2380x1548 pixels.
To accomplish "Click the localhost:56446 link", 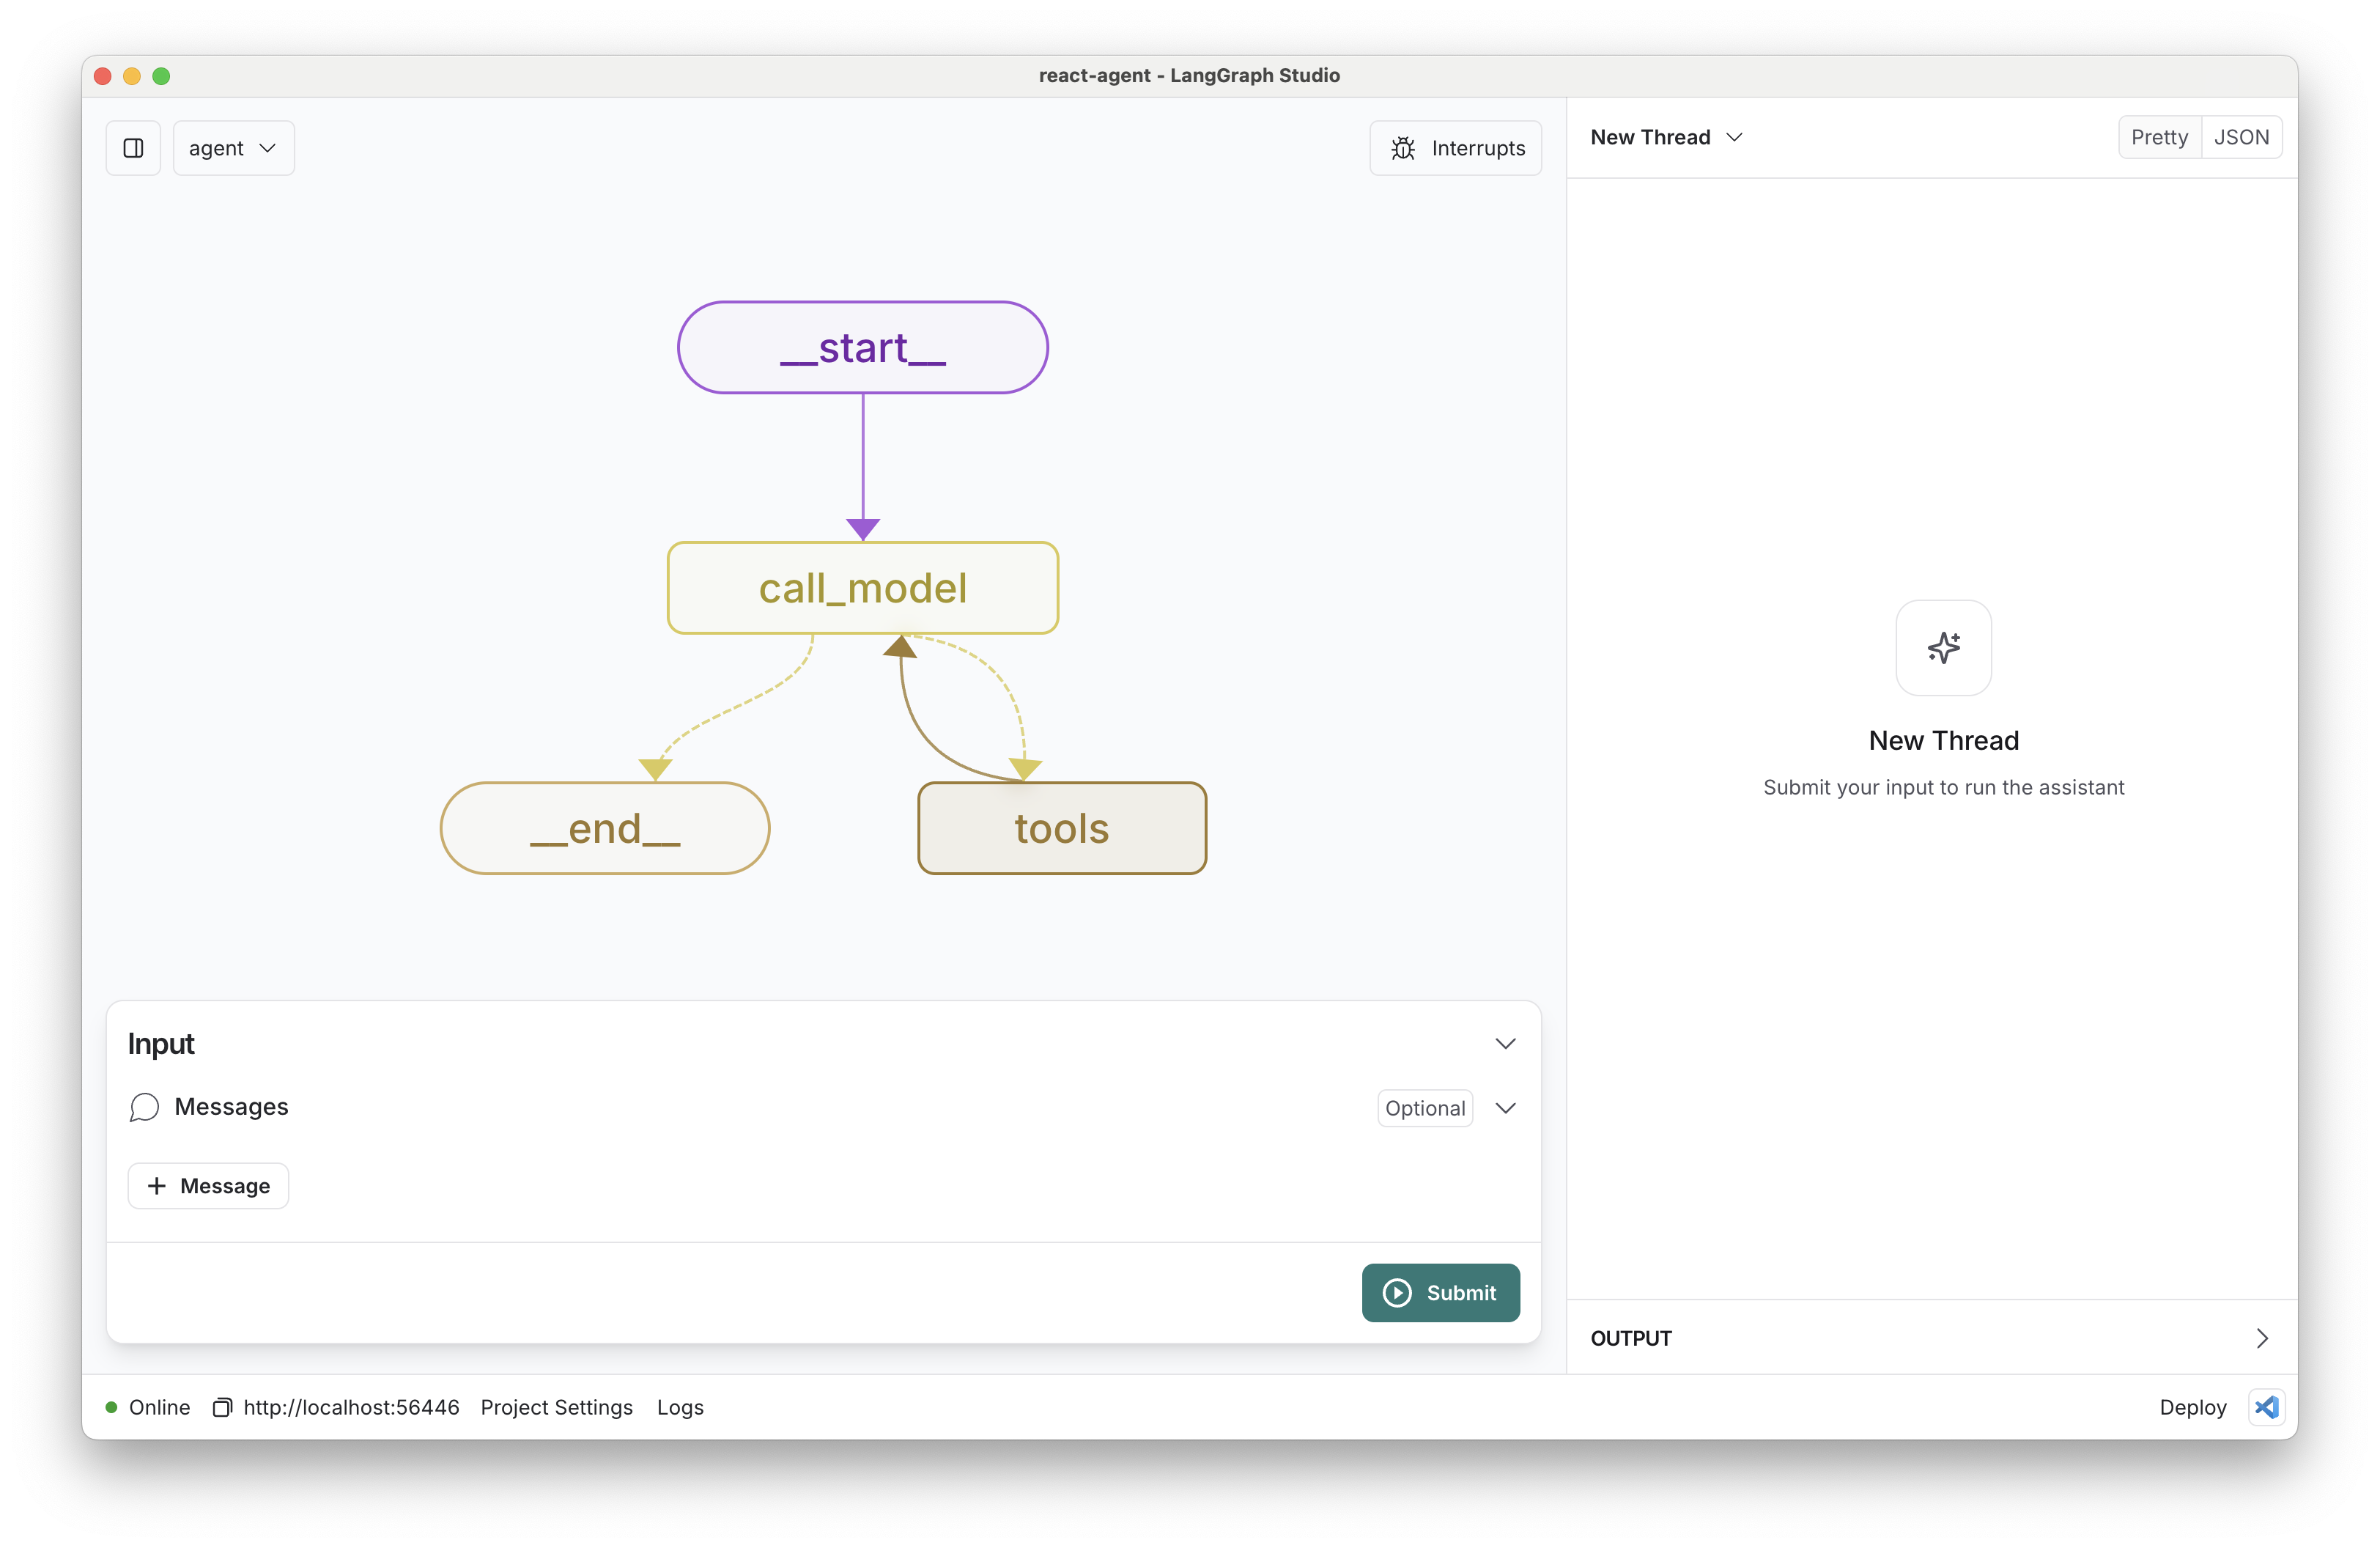I will point(352,1407).
